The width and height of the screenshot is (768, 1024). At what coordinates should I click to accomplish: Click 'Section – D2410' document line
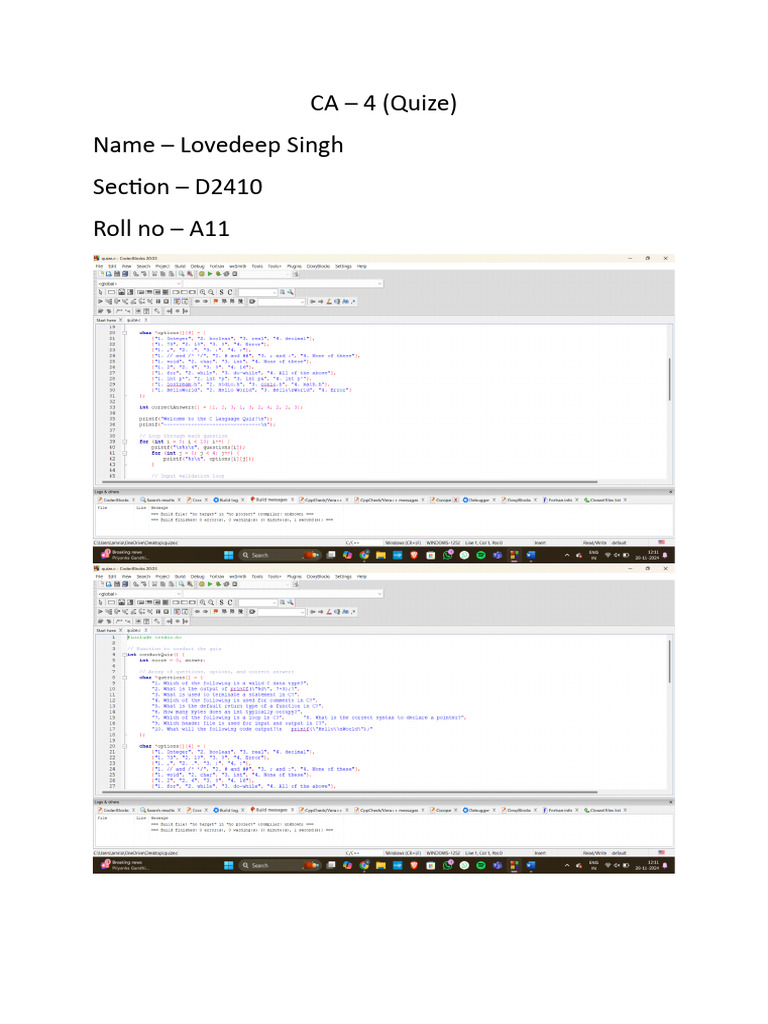[x=178, y=187]
